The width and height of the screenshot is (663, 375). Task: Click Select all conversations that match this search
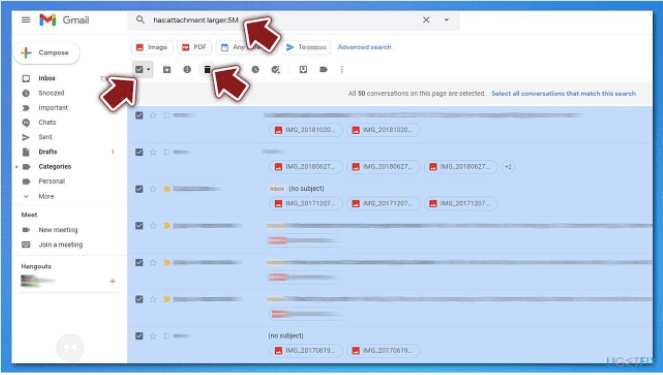563,93
